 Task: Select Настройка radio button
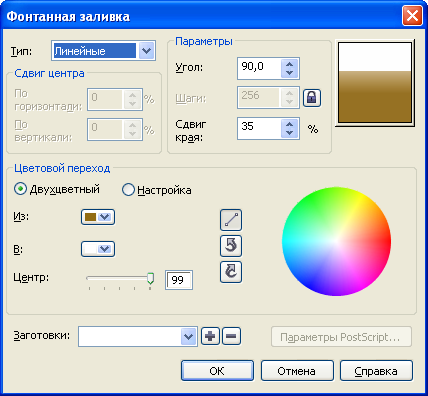(x=128, y=189)
